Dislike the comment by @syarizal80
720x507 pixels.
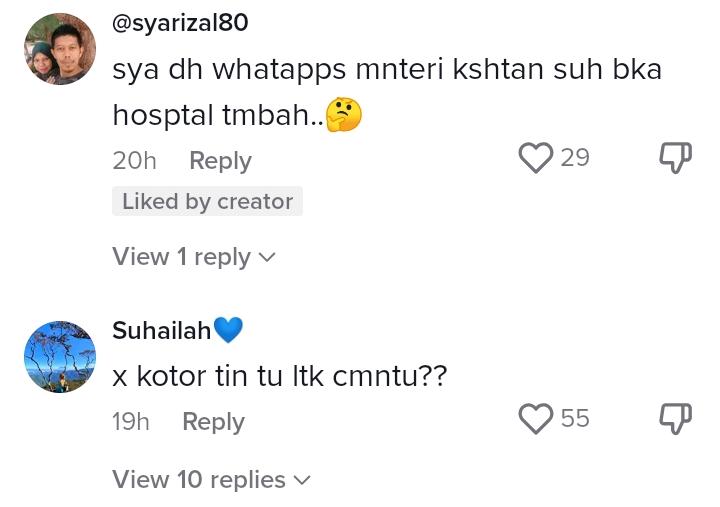(x=676, y=158)
